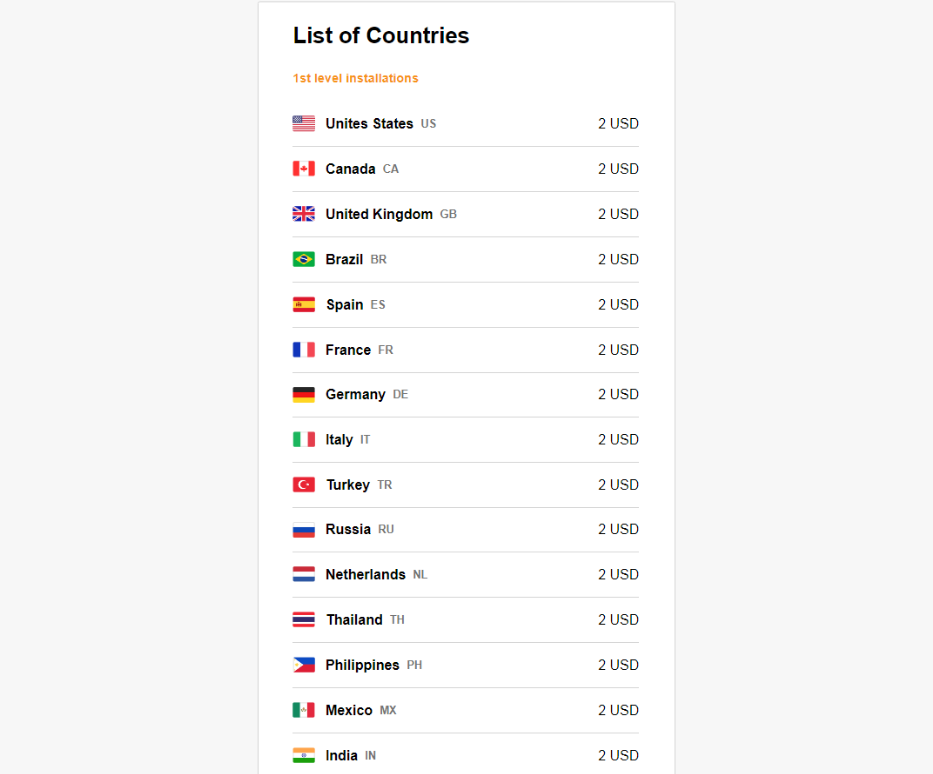Viewport: 933px width, 774px height.
Task: Select the Netherlands row label
Action: pyautogui.click(x=365, y=574)
